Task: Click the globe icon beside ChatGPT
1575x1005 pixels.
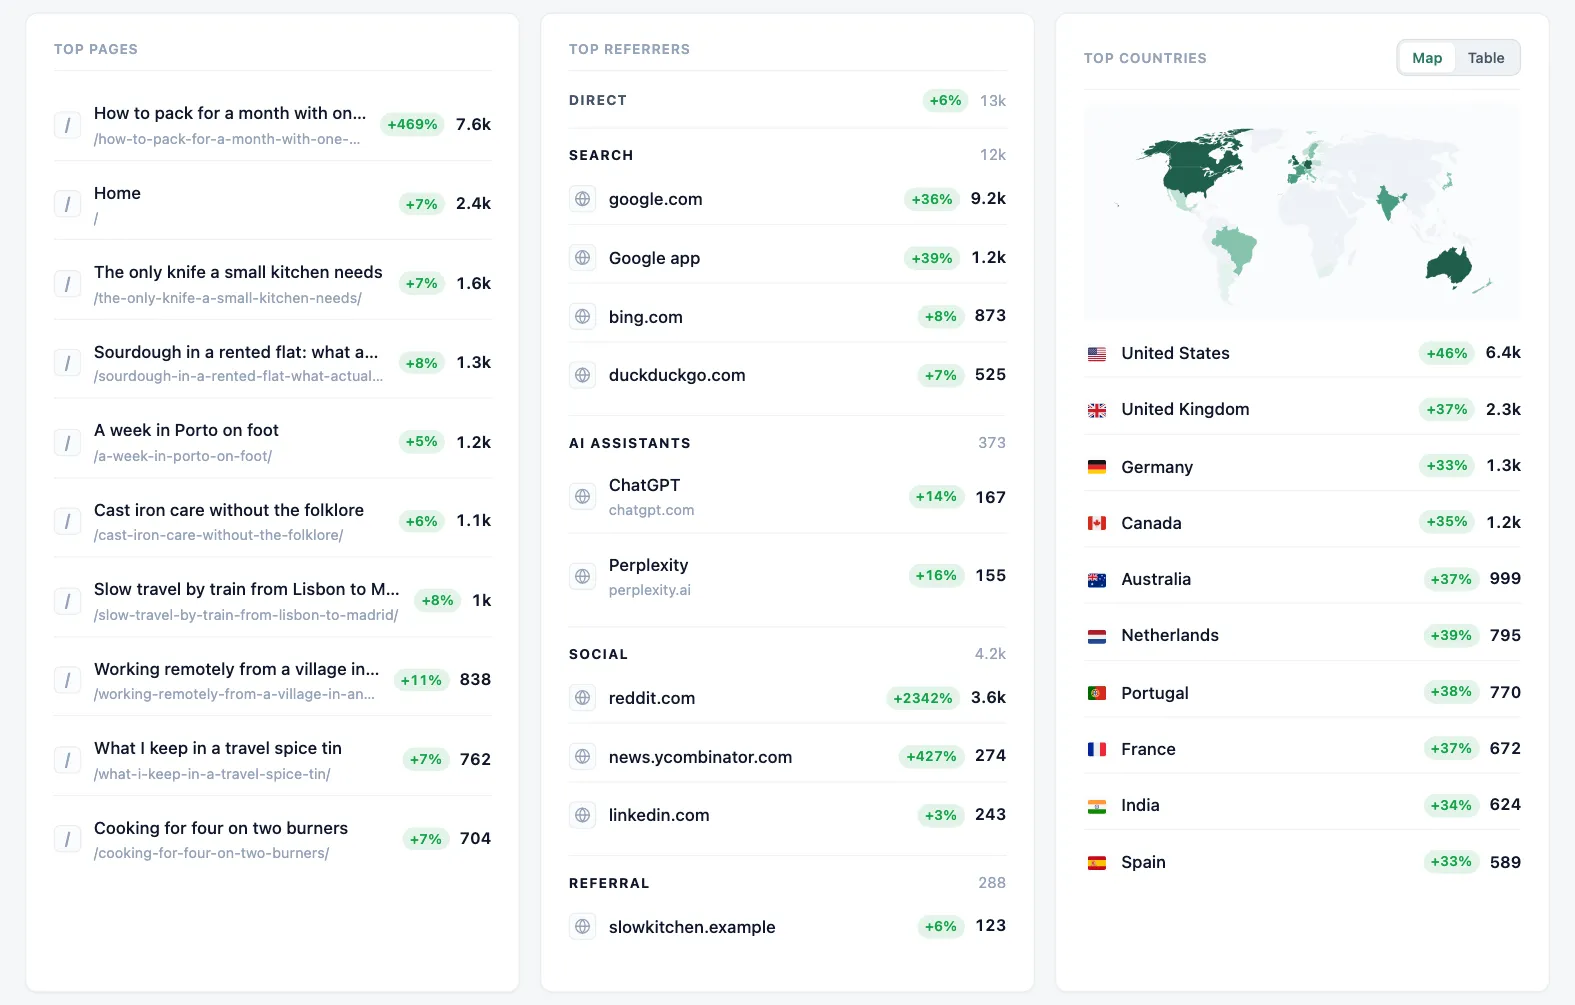Action: pyautogui.click(x=583, y=496)
